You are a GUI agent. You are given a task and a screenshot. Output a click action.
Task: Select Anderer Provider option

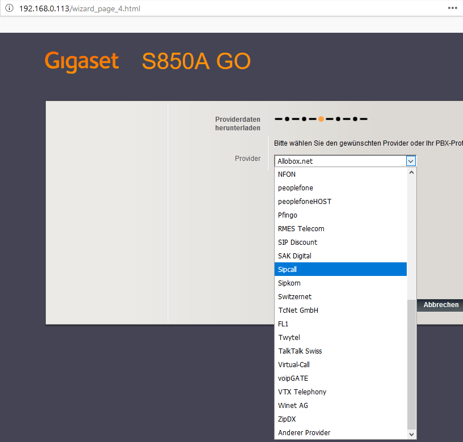click(x=341, y=433)
